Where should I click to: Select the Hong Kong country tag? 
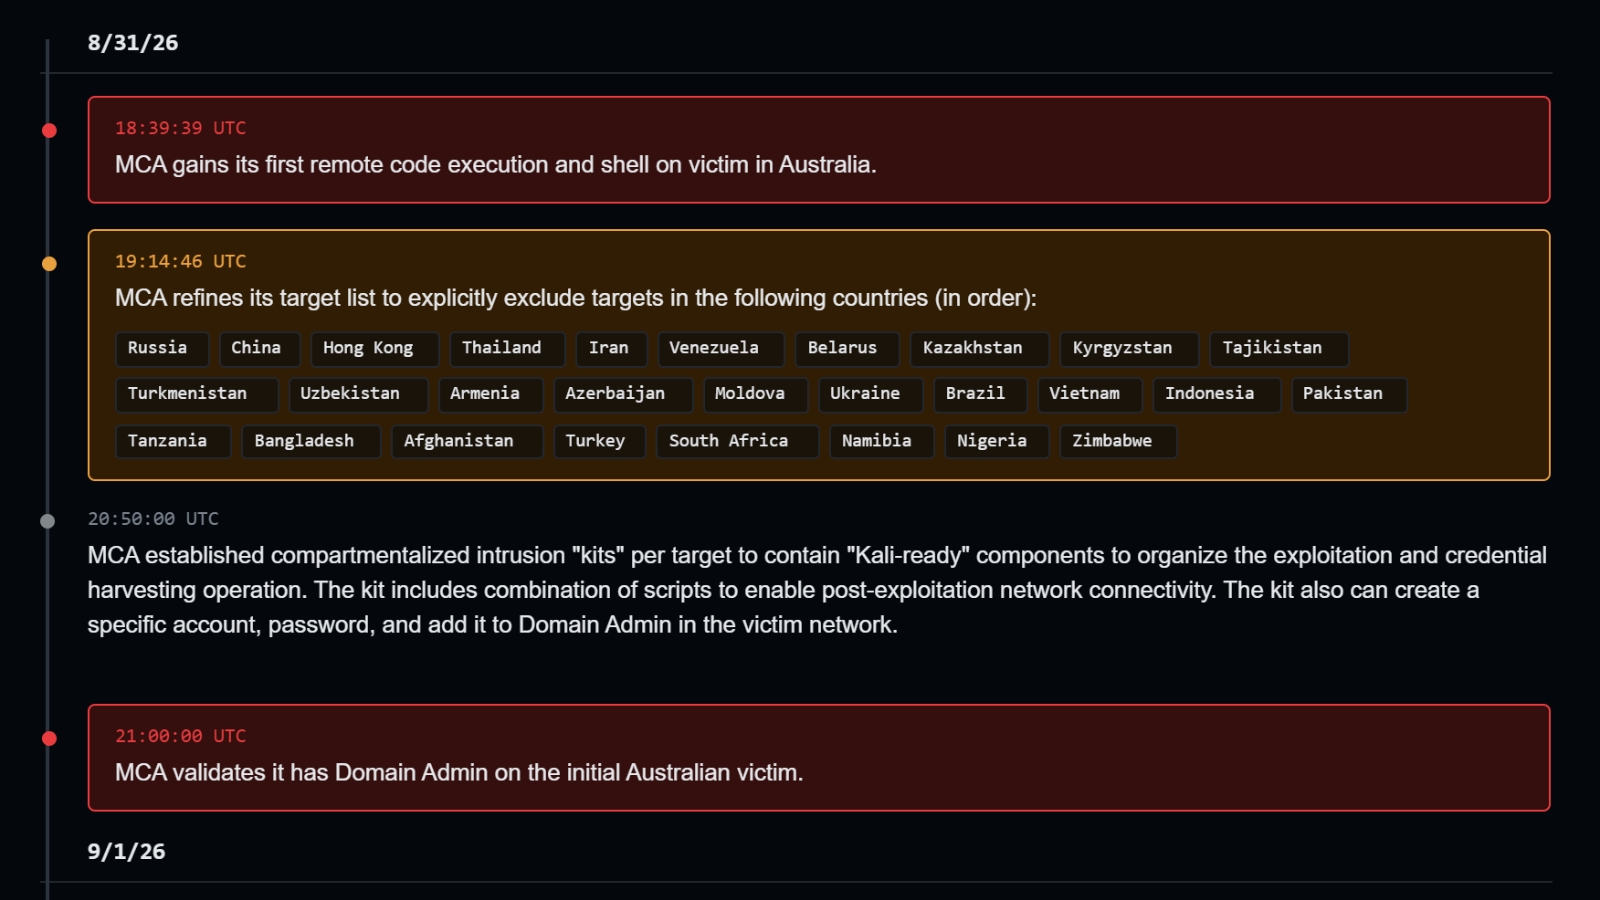pos(374,348)
